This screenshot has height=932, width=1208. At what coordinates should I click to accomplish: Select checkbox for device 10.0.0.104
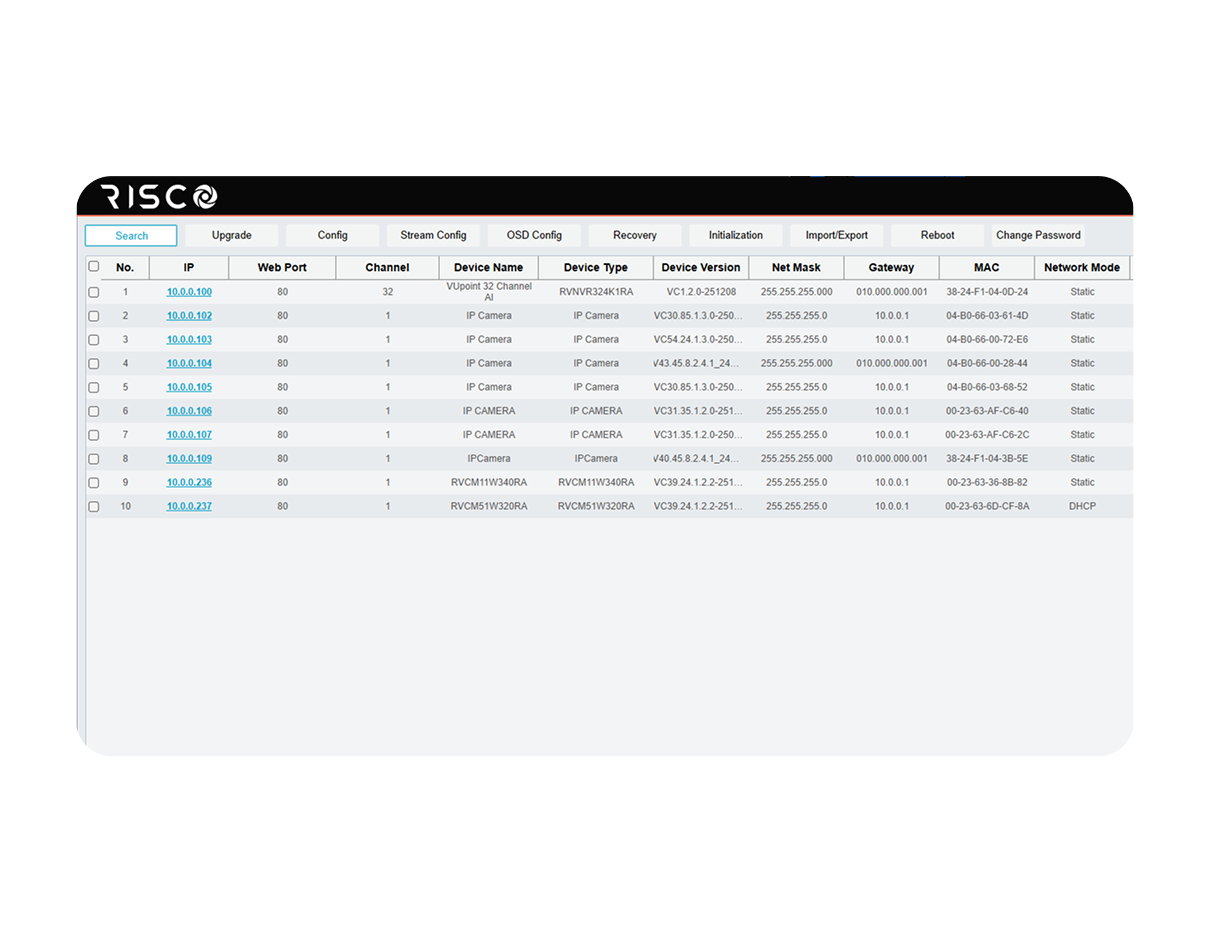click(x=94, y=364)
